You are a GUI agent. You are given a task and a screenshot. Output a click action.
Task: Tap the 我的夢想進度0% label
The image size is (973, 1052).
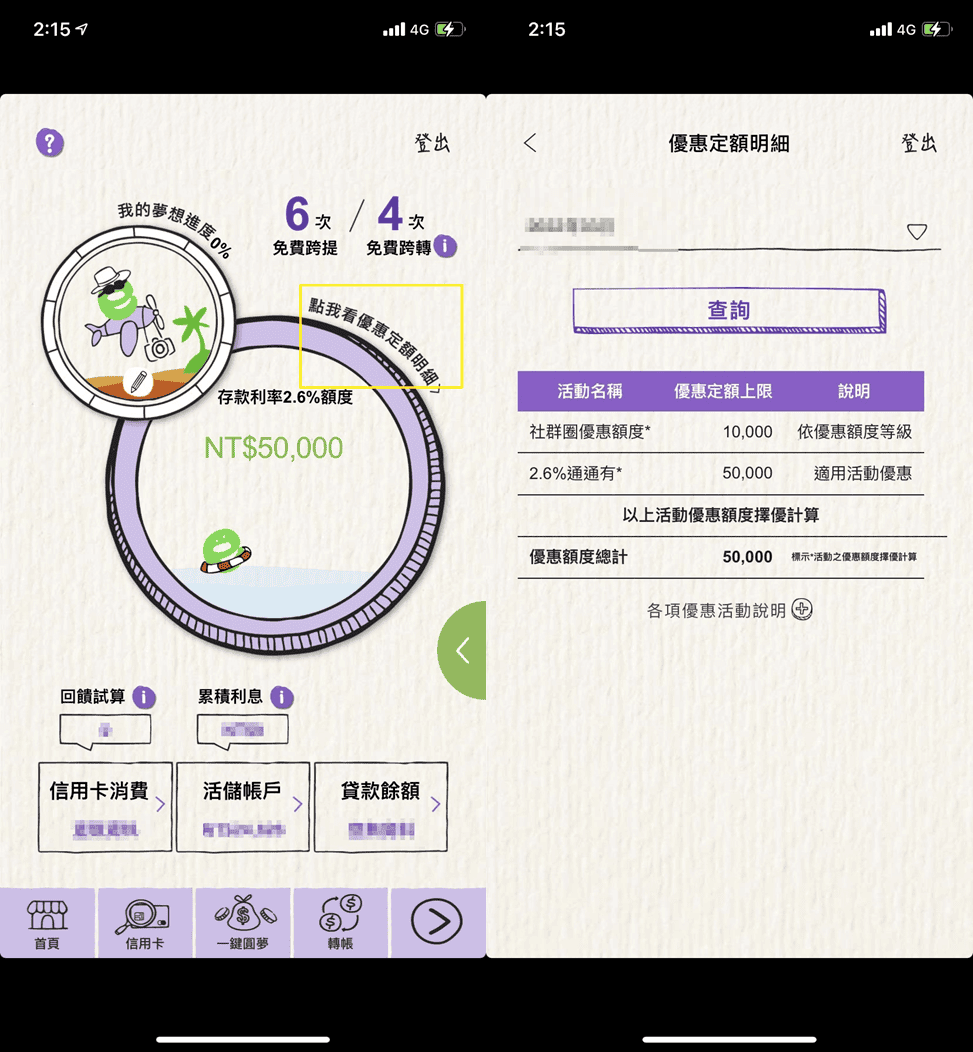tap(175, 229)
